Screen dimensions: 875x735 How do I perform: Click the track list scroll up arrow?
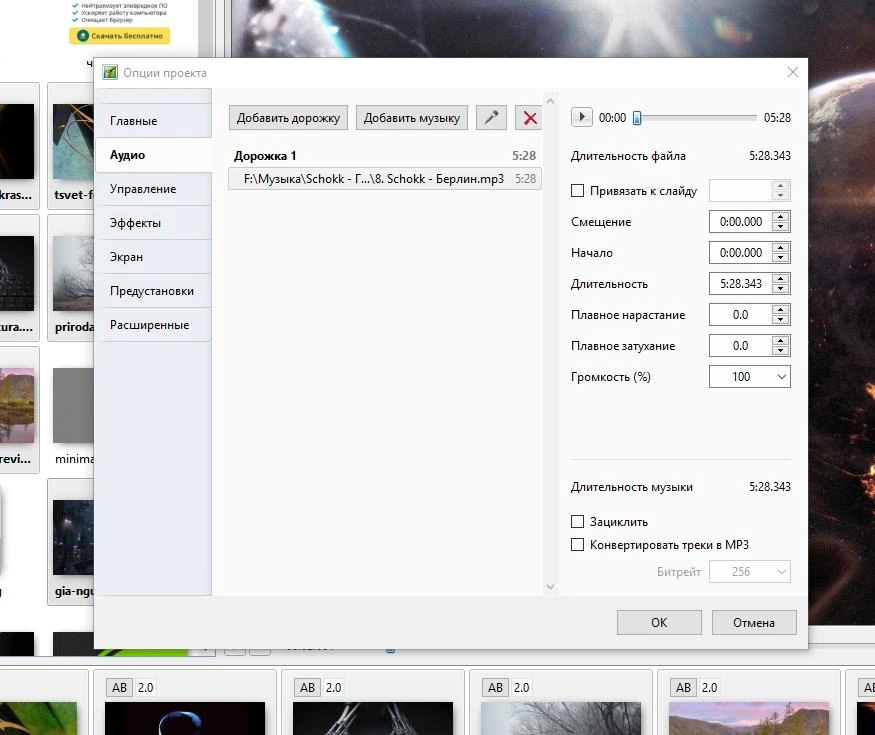pos(550,102)
